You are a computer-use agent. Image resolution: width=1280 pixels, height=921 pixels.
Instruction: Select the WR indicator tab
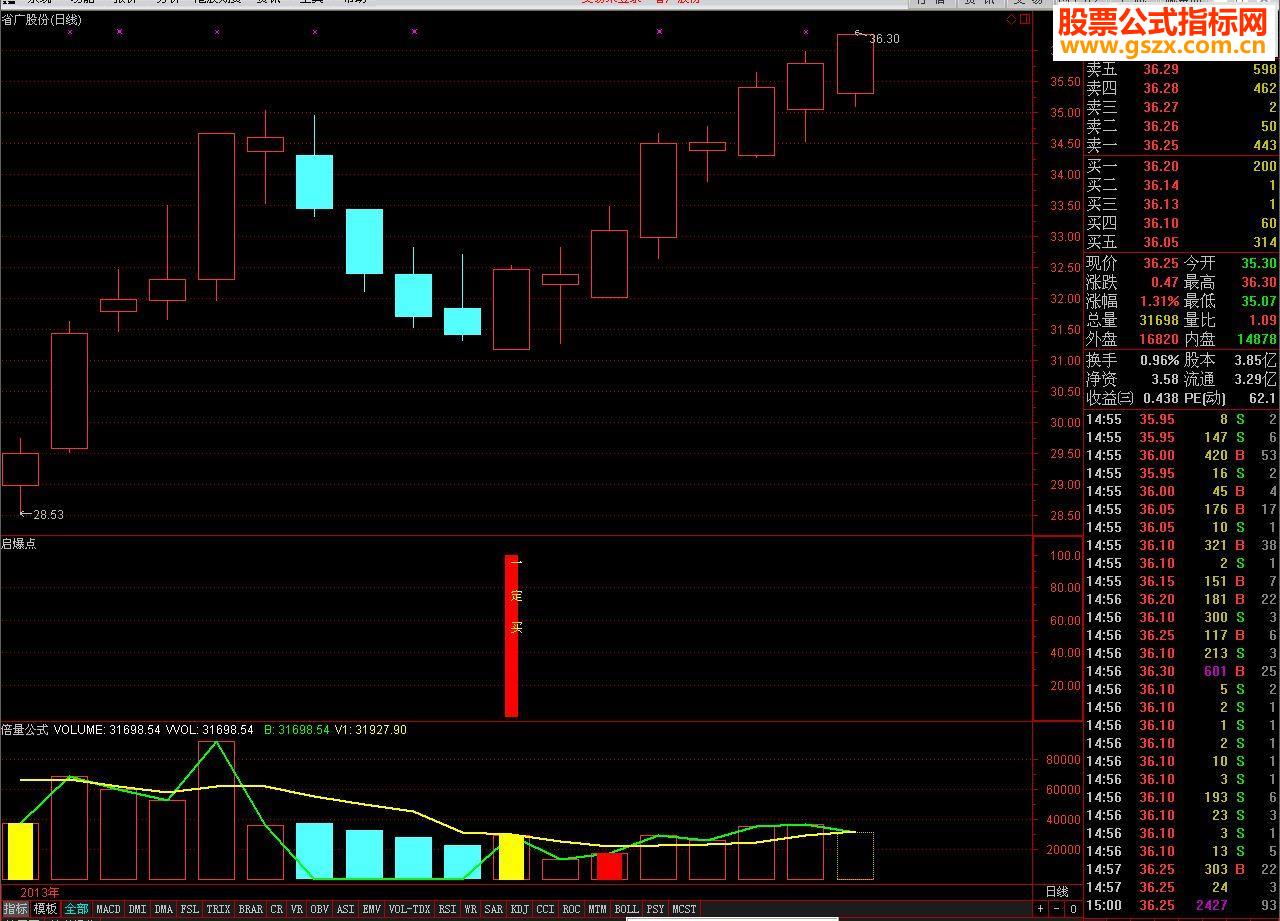point(470,909)
